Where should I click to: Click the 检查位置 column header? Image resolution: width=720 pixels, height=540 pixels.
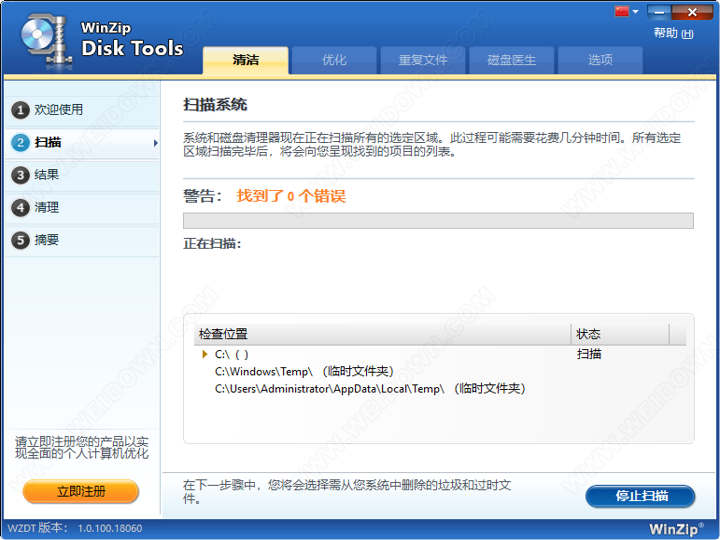(x=382, y=334)
